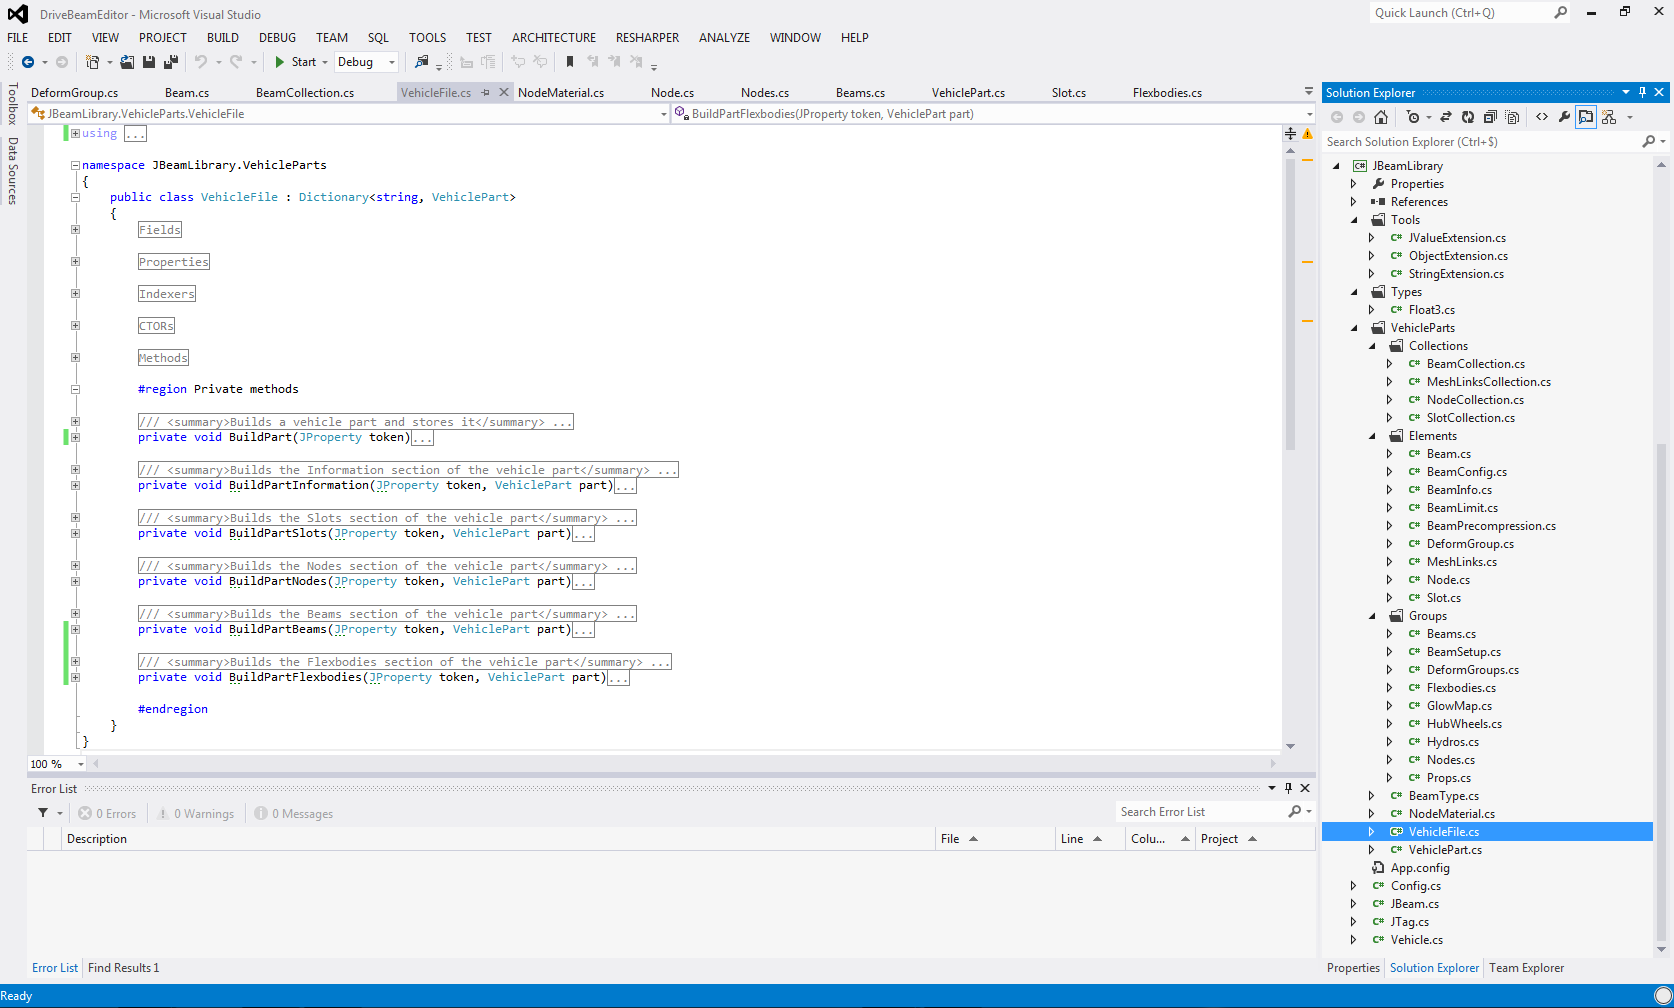Click the Show All Files icon in Solution Explorer
The image size is (1674, 1008).
pos(1512,117)
